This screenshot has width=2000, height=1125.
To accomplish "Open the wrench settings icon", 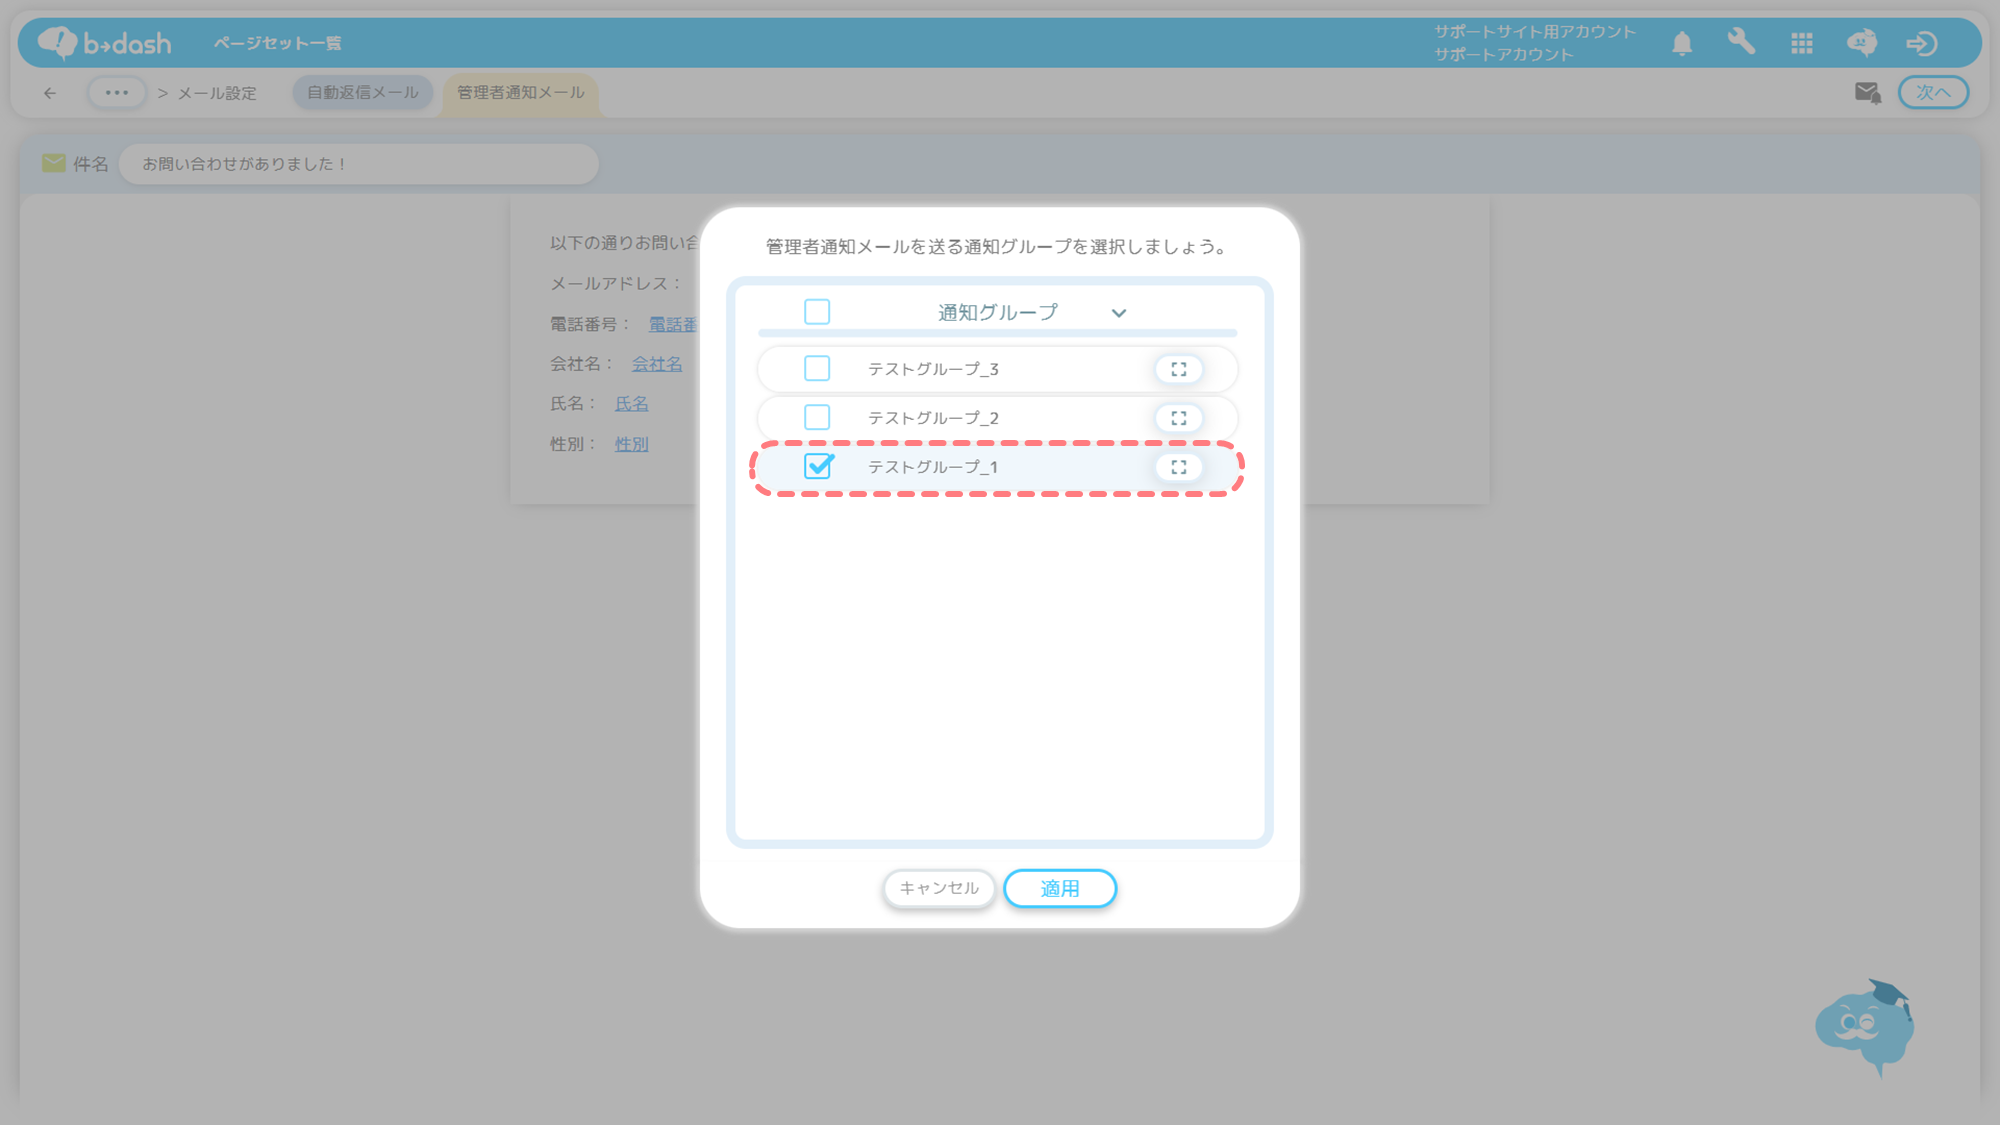I will coord(1741,42).
